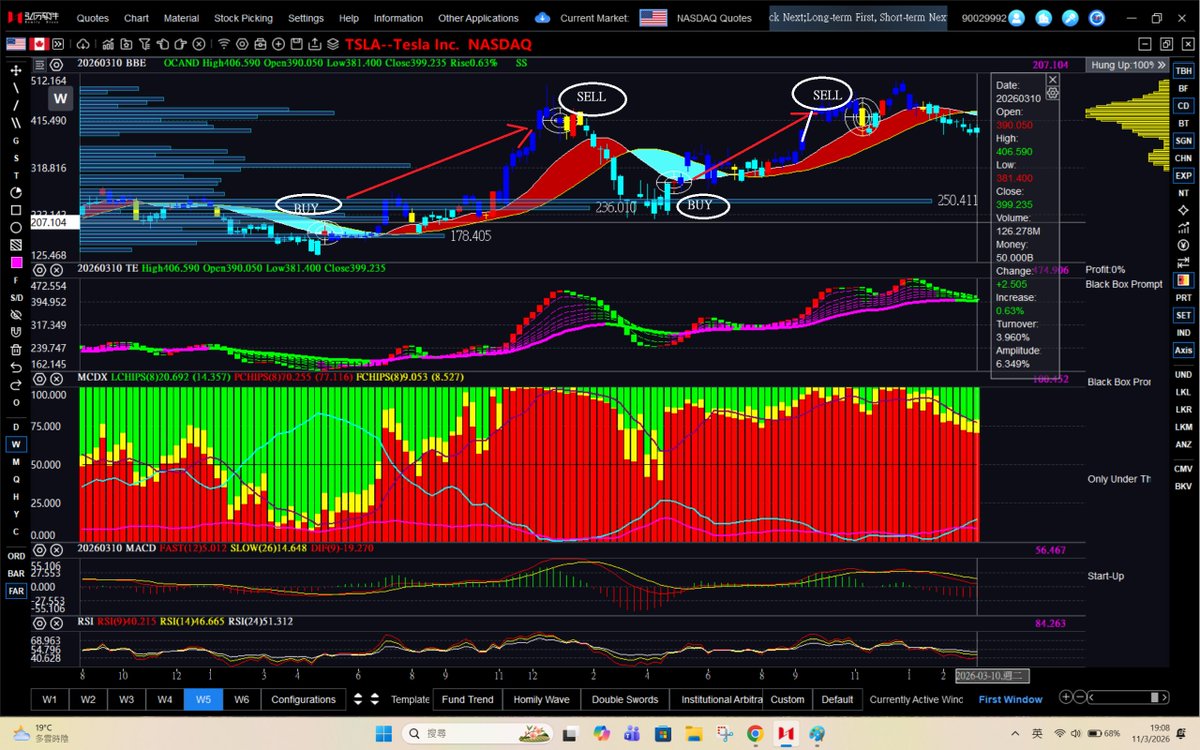Viewport: 1200px width, 750px height.
Task: Select the ellipse drawing tool
Action: [x=16, y=227]
